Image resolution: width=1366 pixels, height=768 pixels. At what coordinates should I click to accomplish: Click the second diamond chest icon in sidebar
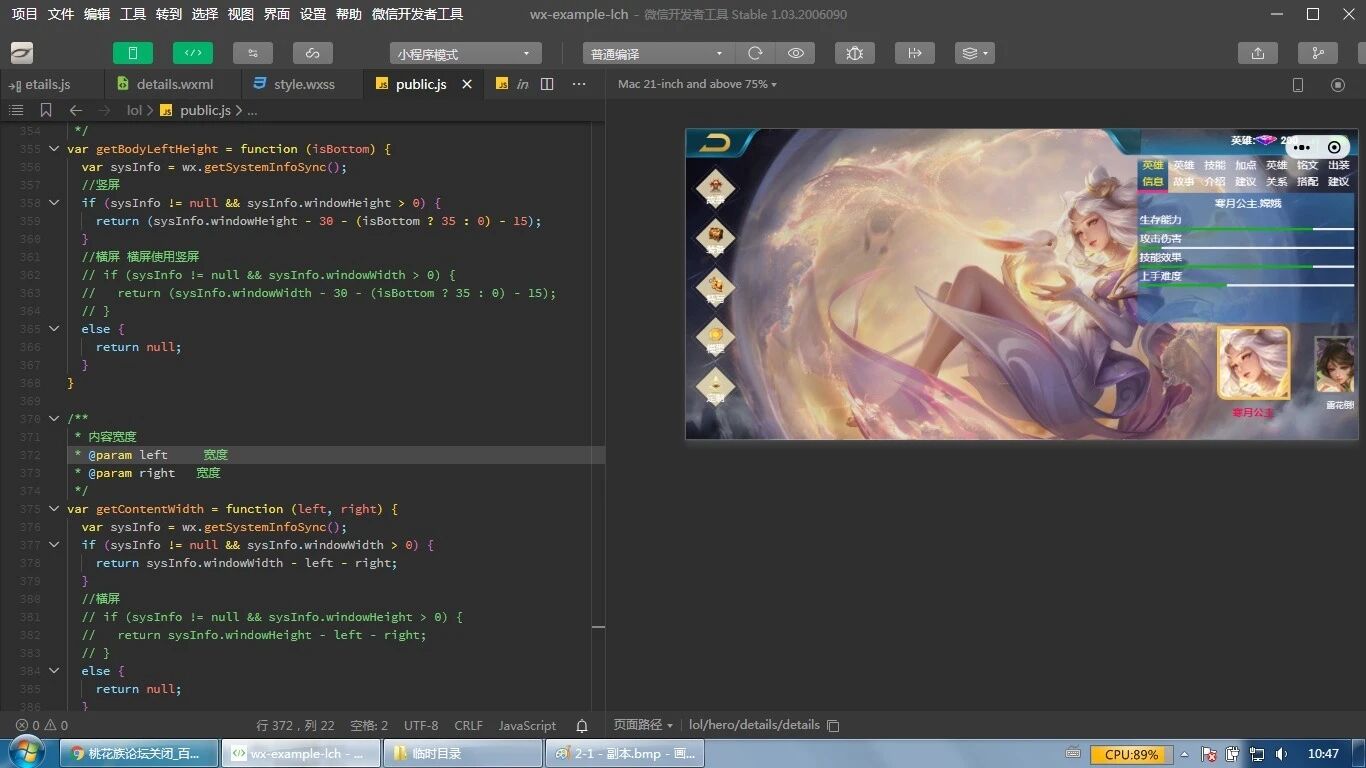tap(716, 237)
